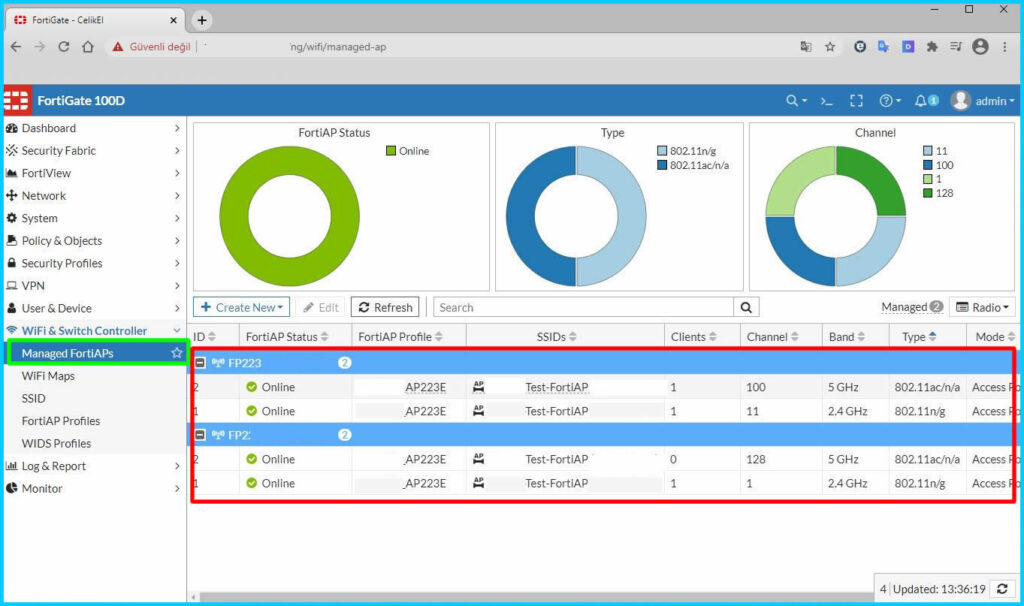Viewport: 1024px width, 606px height.
Task: Click the Security Profiles lock icon
Action: point(12,263)
